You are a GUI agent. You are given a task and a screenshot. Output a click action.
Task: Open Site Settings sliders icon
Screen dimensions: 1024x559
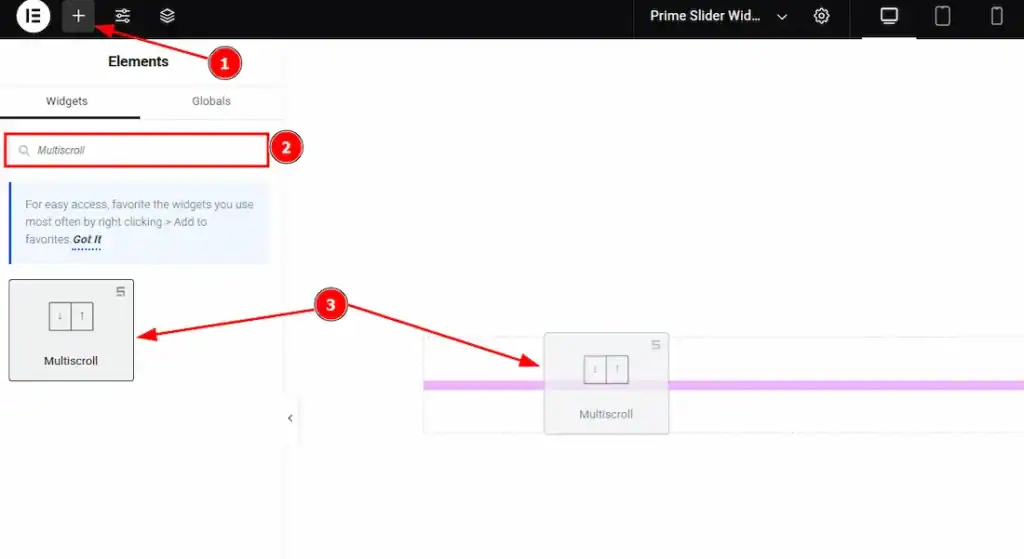[122, 16]
